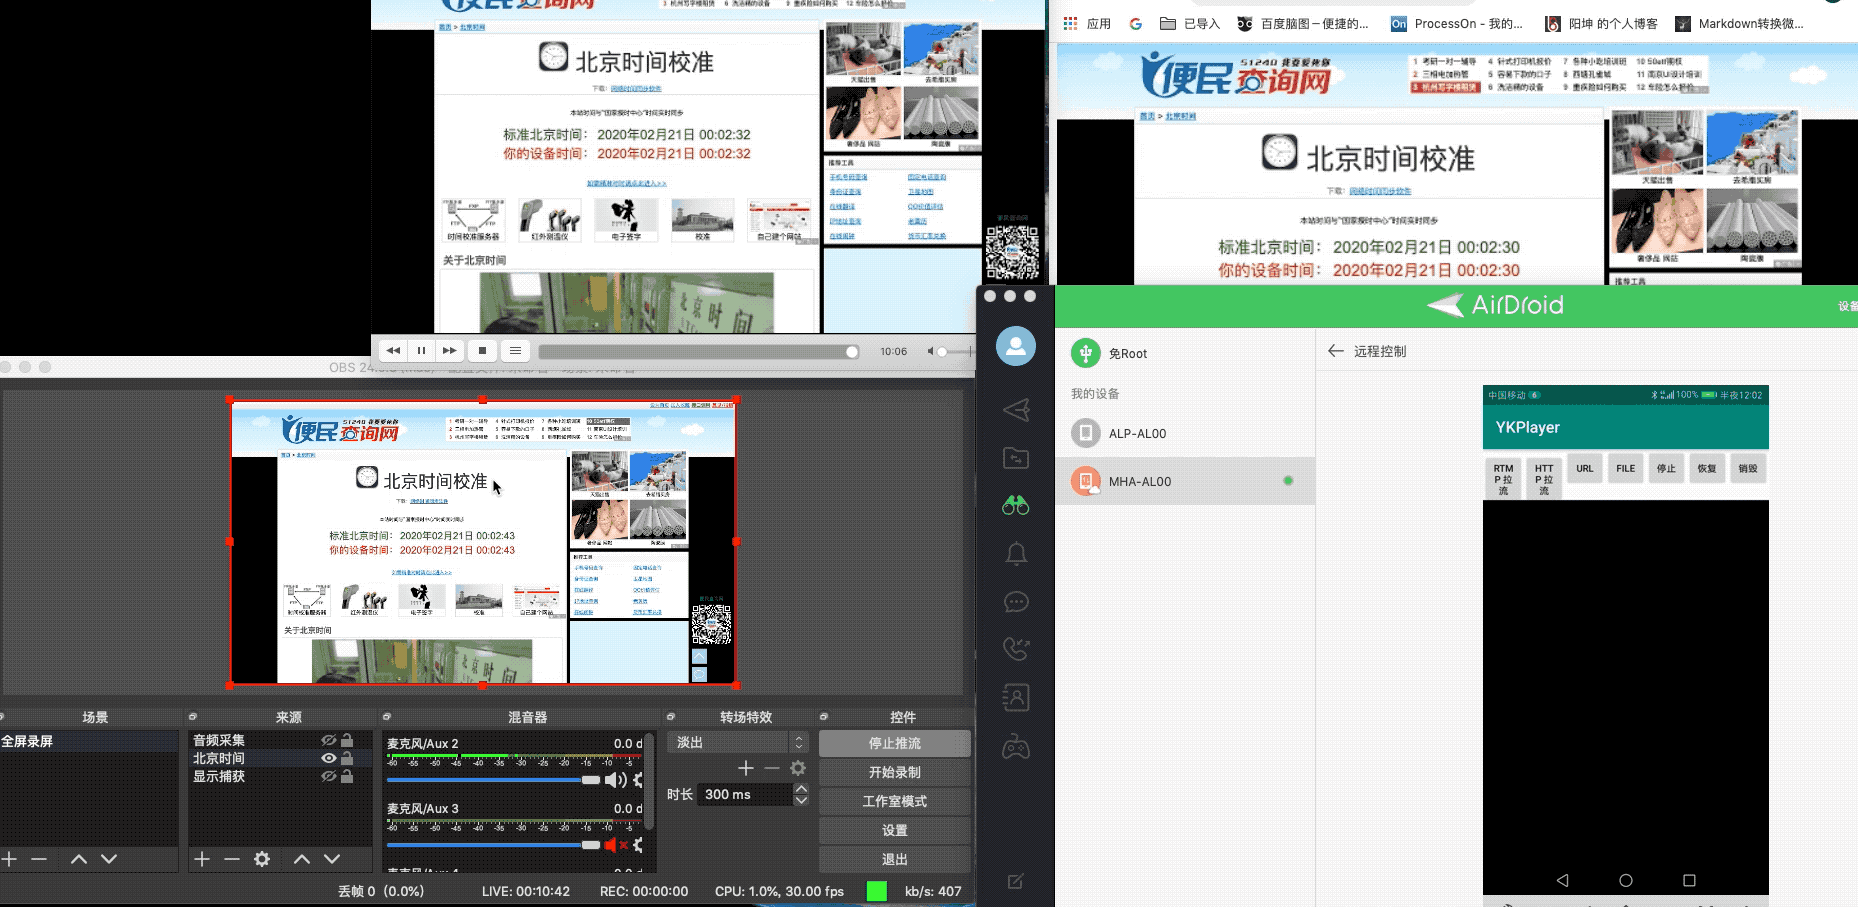Adjust 麦克风/Aux 2 volume slider
This screenshot has height=907, width=1858.
(493, 780)
